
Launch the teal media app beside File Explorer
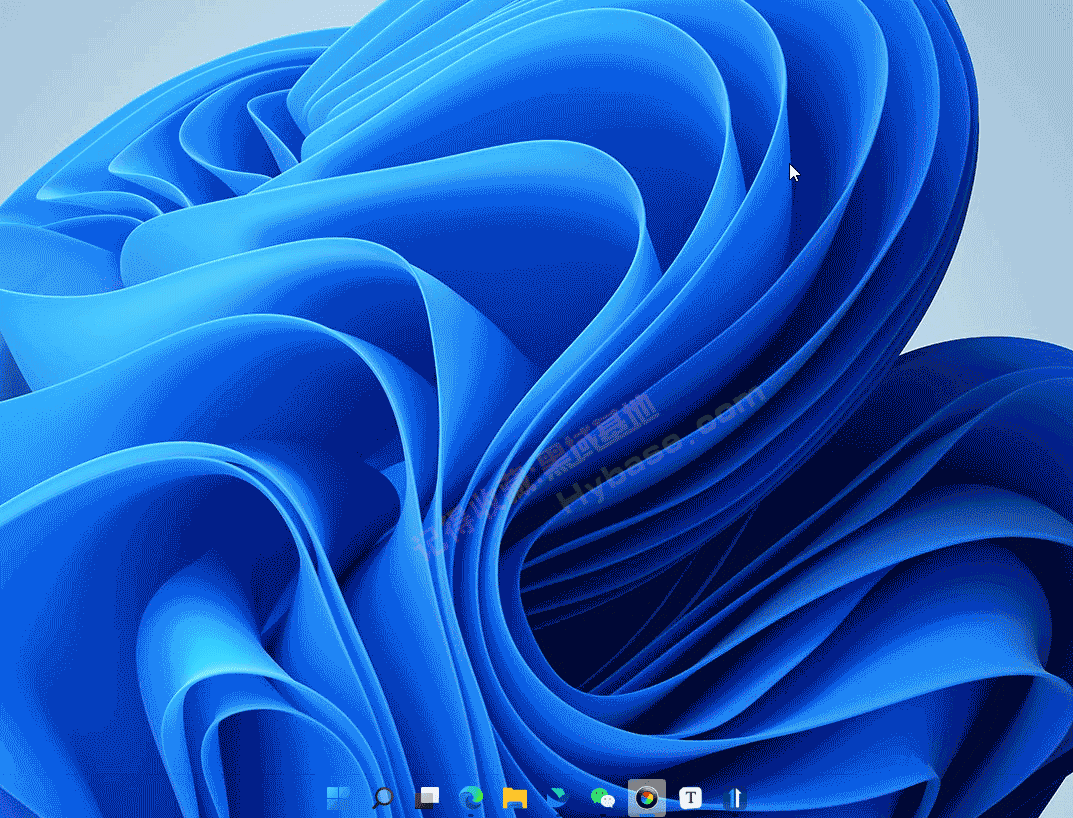click(x=558, y=797)
